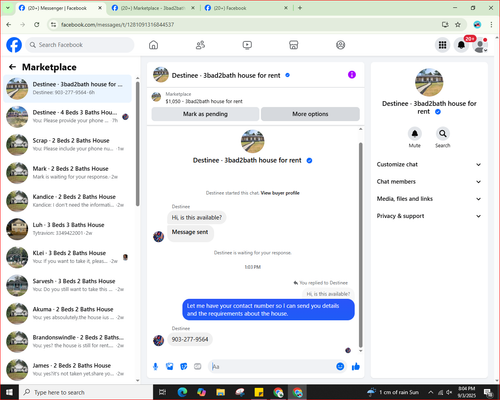500x400 pixels.
Task: Switch to Marketplace browser tab
Action: [x=153, y=8]
